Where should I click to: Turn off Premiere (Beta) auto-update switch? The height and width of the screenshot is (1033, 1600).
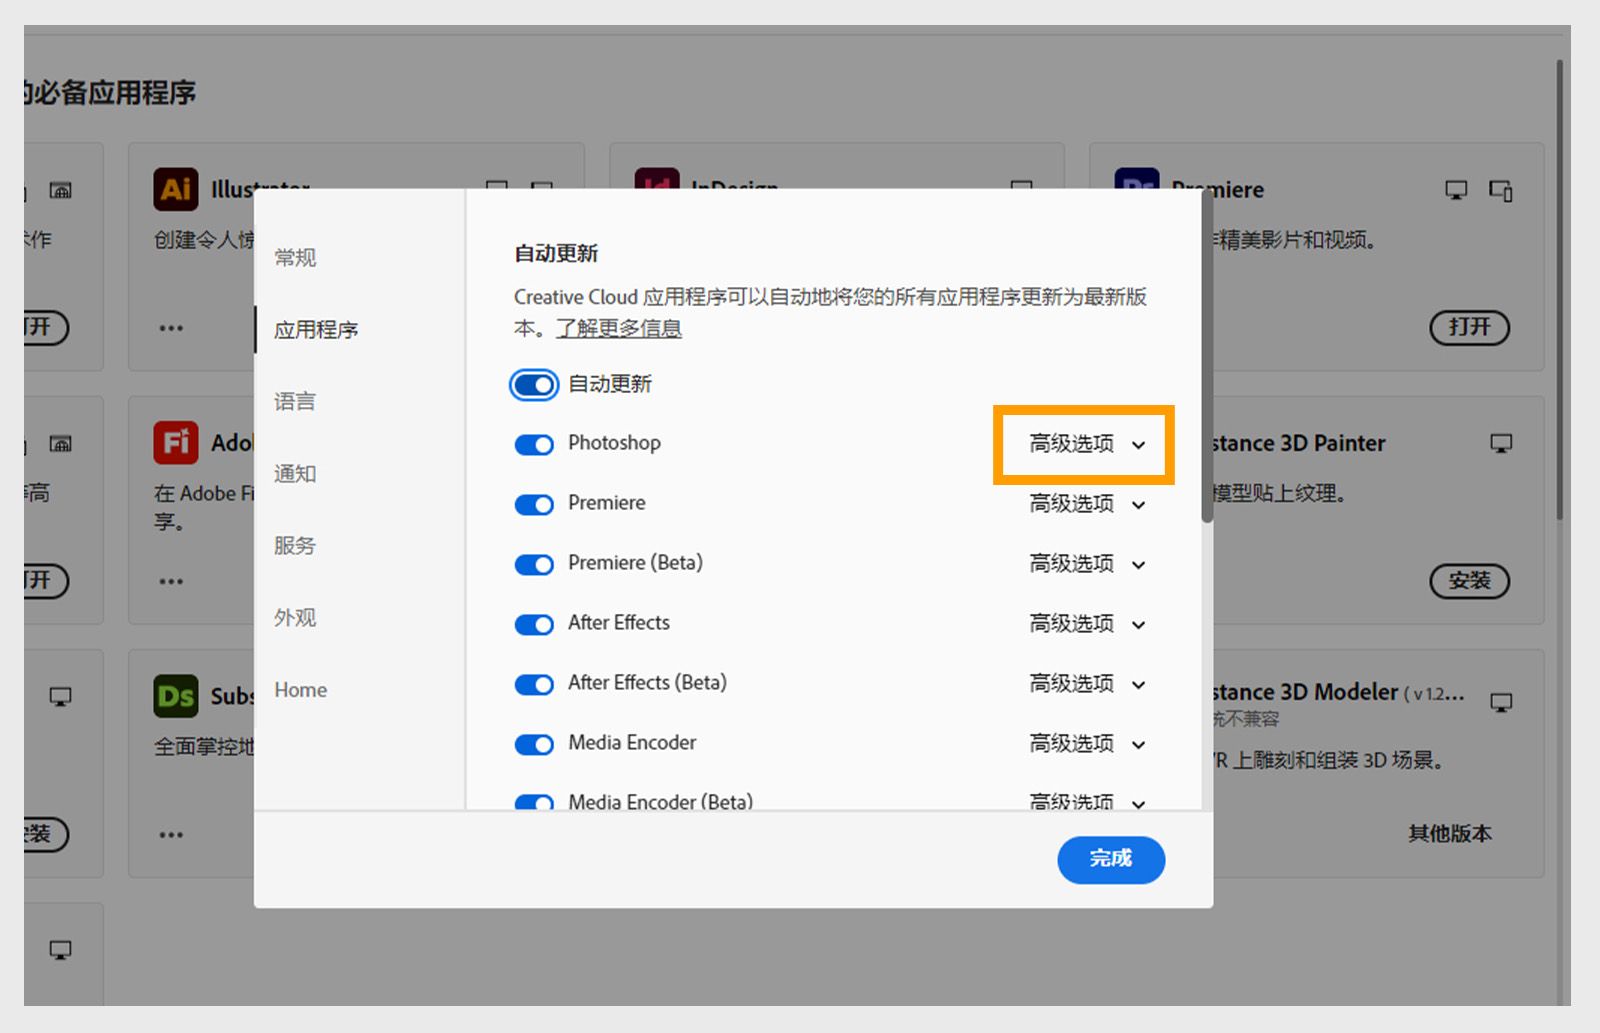pyautogui.click(x=534, y=565)
